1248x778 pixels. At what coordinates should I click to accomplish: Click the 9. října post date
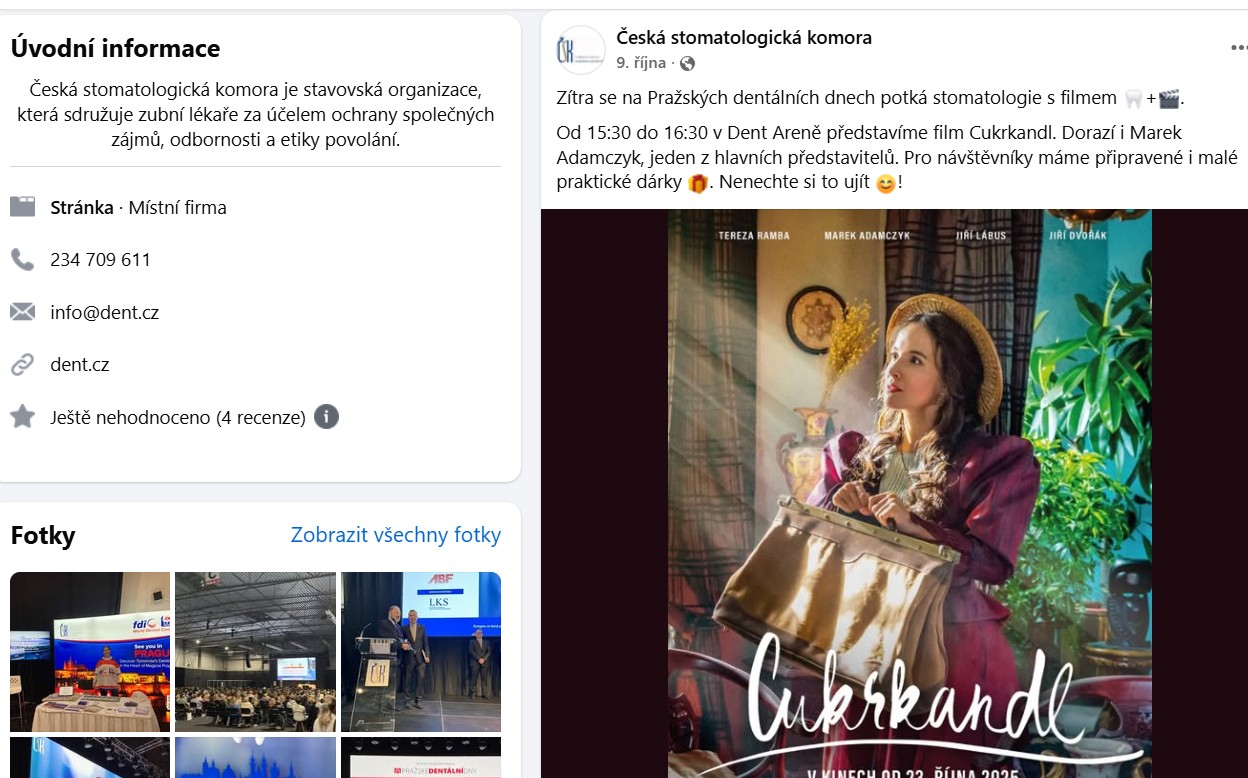641,63
